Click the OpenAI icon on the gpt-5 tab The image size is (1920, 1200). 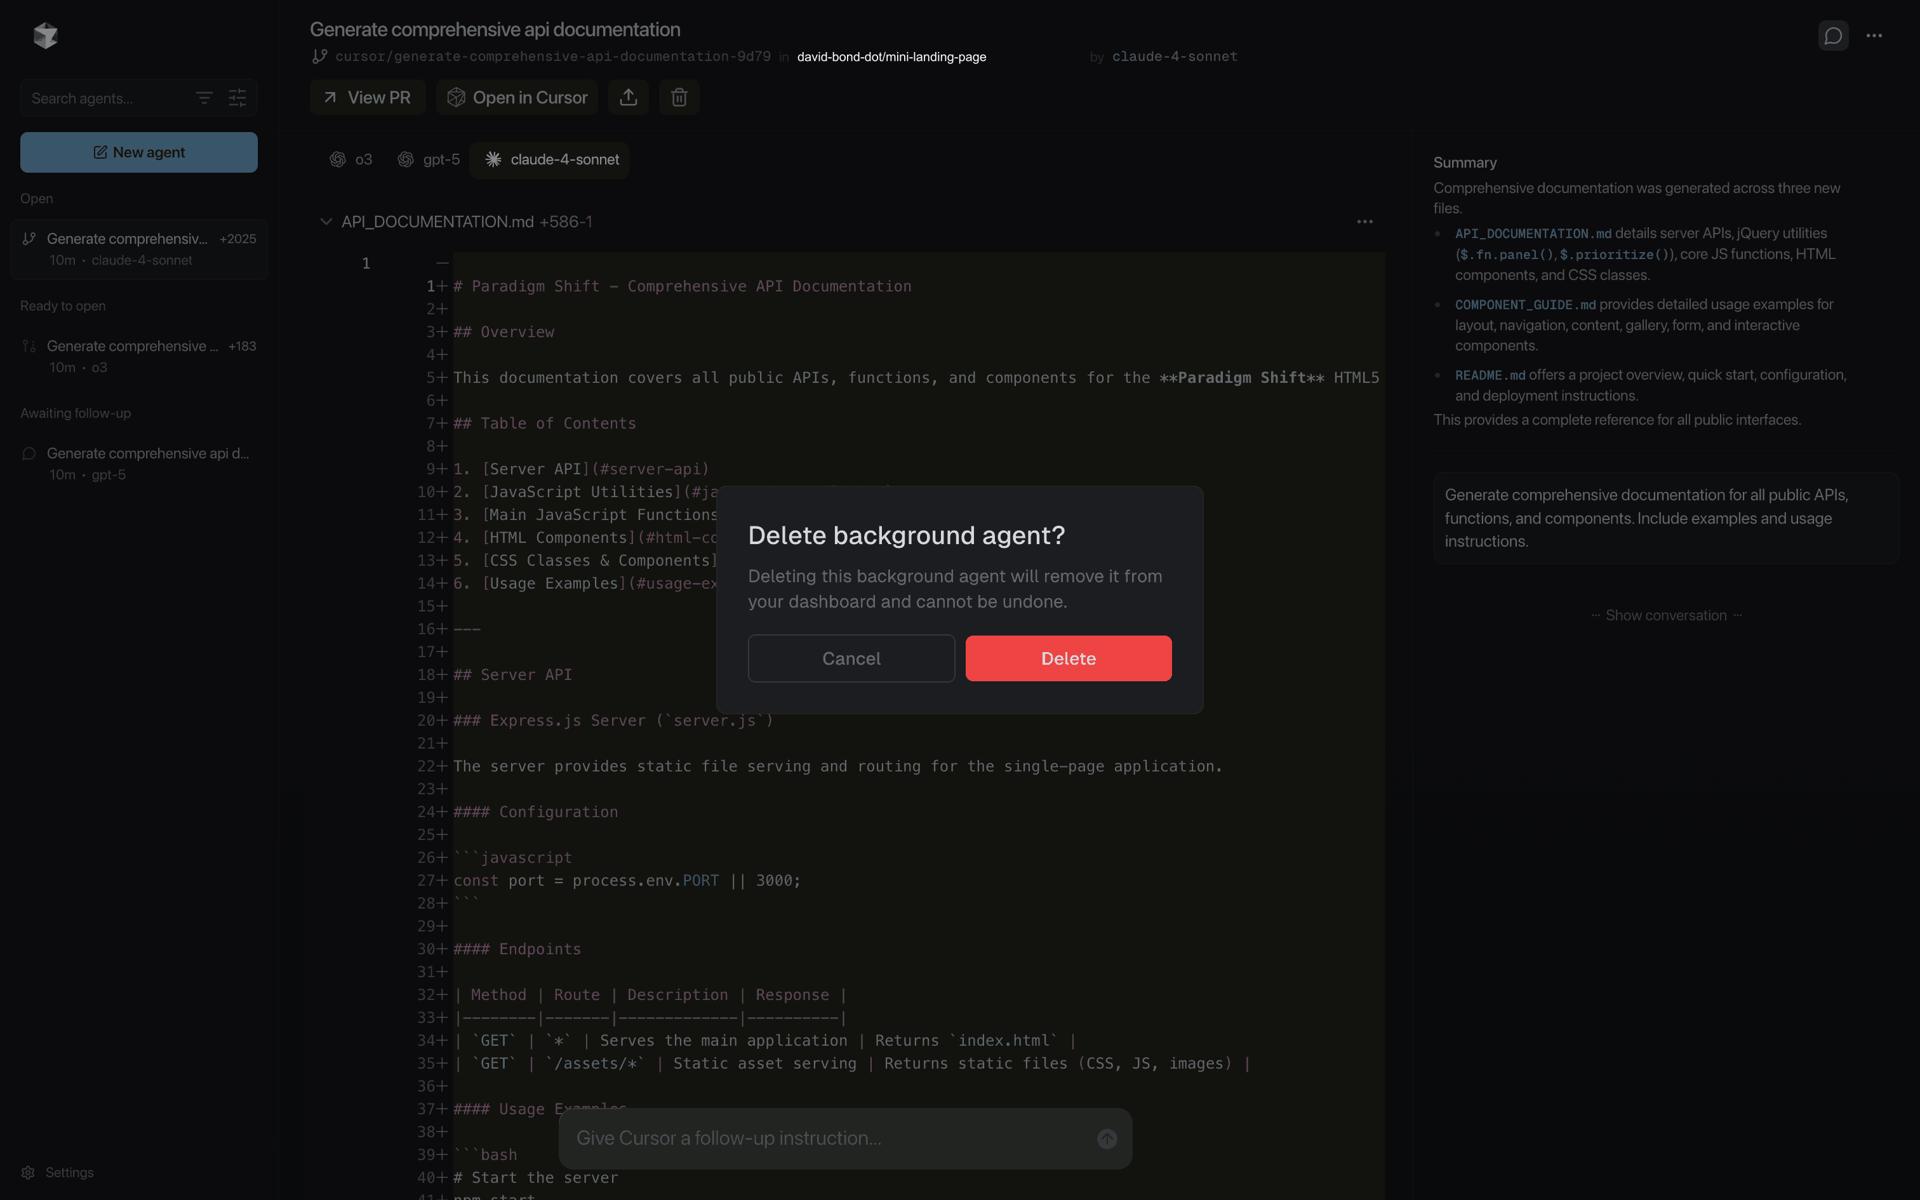(405, 159)
